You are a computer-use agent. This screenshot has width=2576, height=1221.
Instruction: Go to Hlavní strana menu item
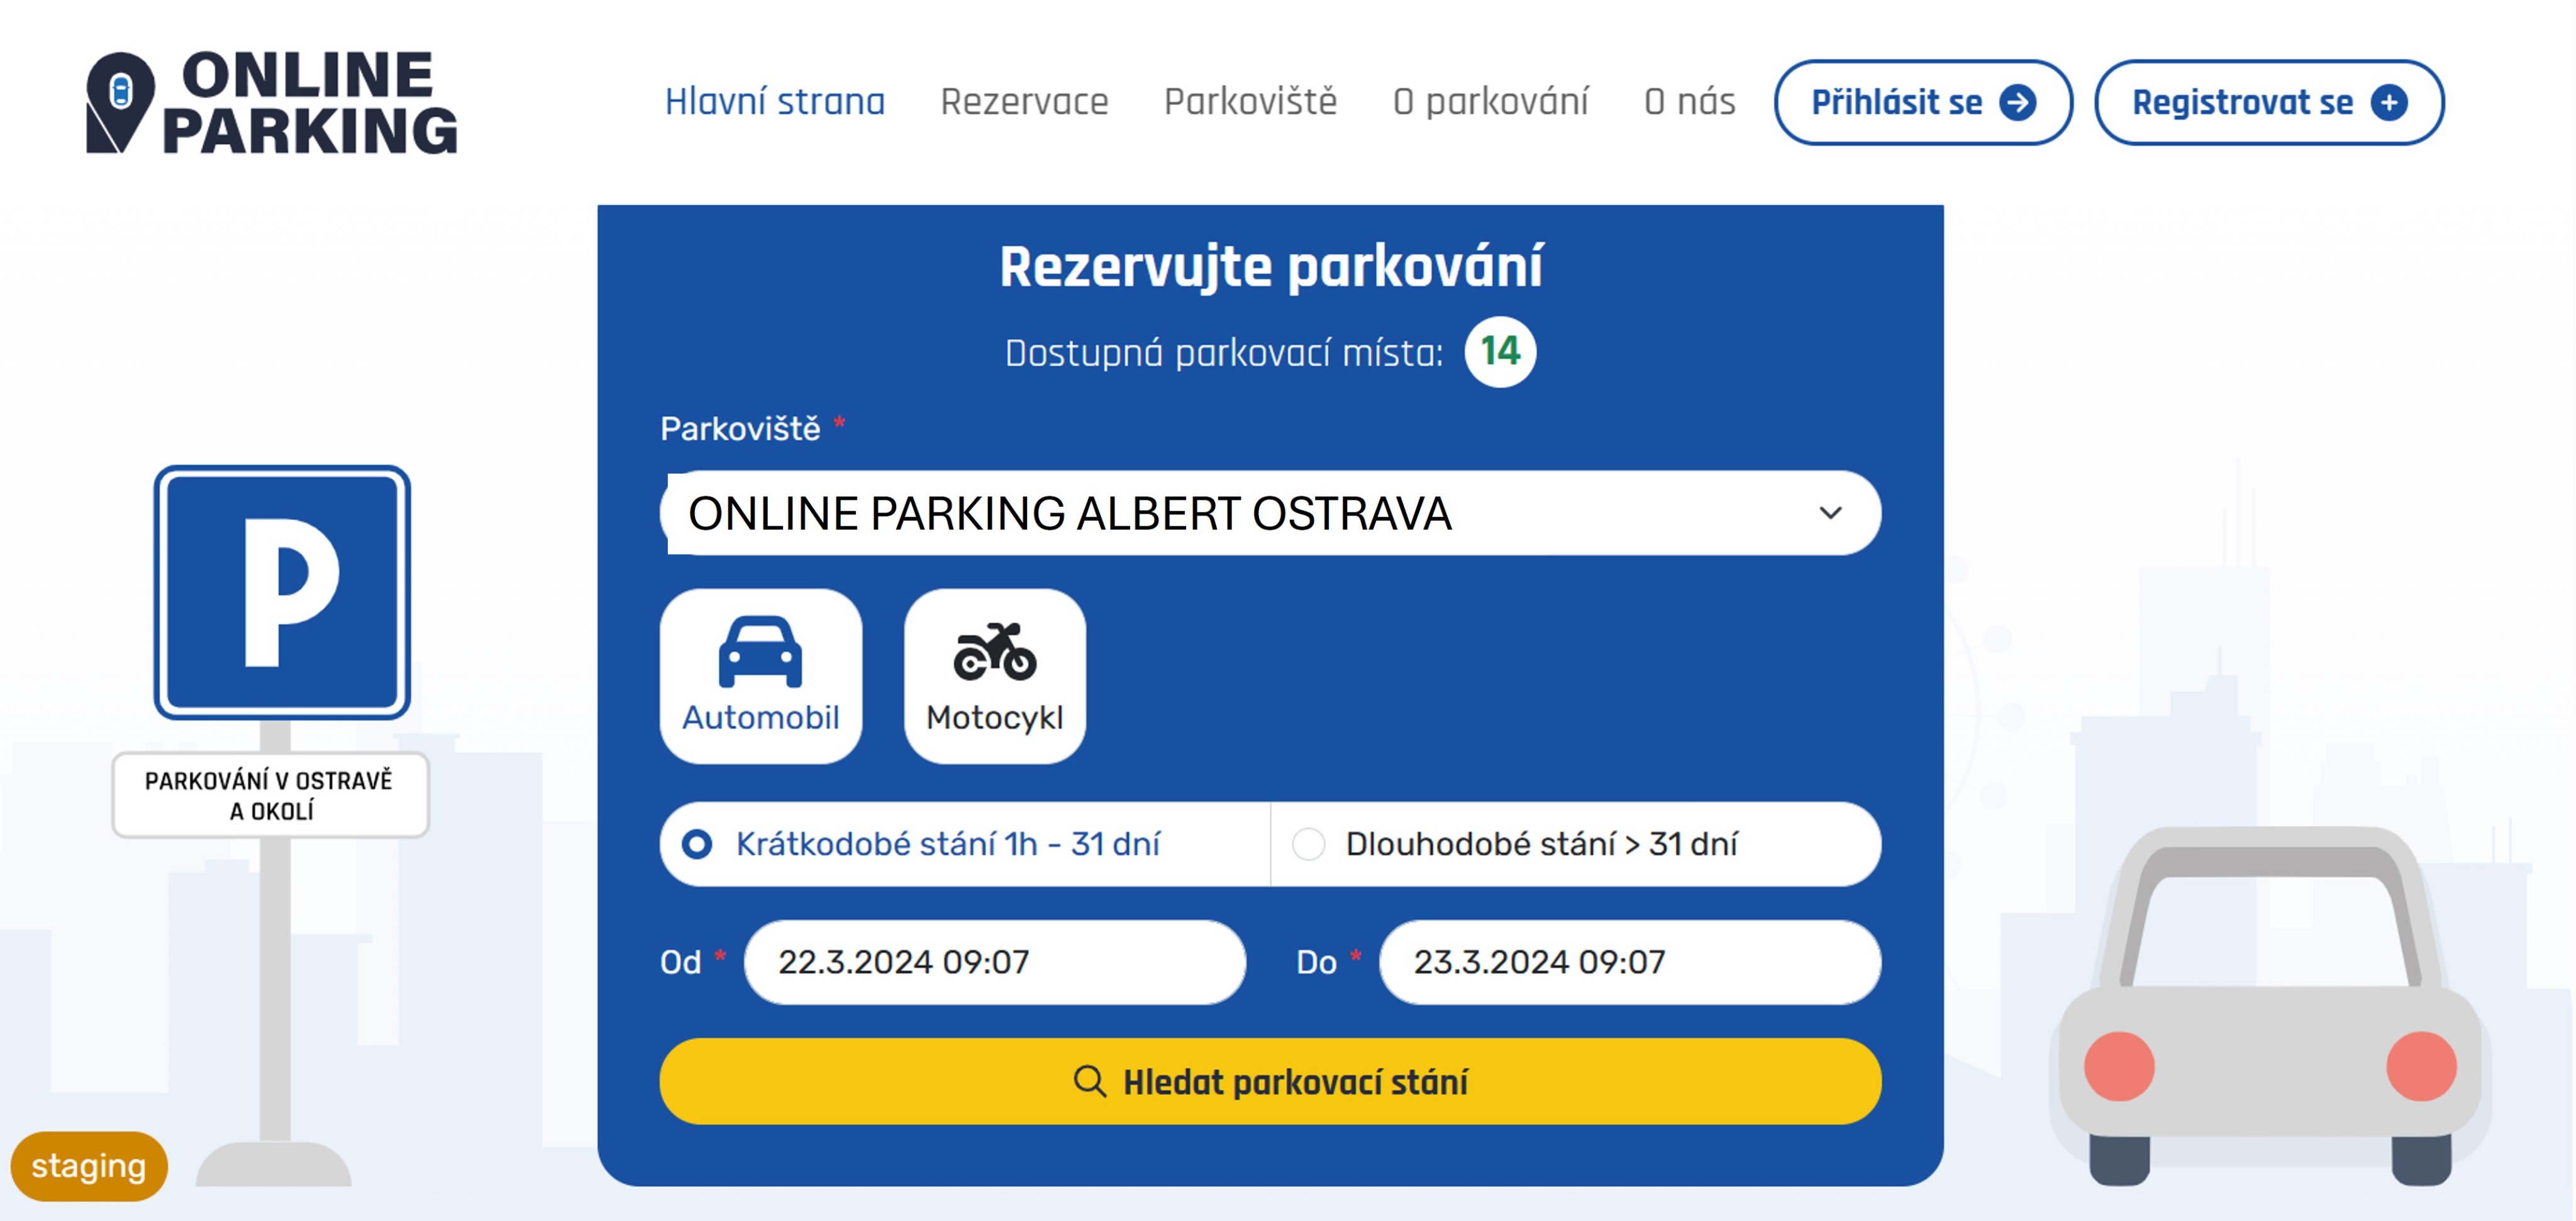pos(775,102)
